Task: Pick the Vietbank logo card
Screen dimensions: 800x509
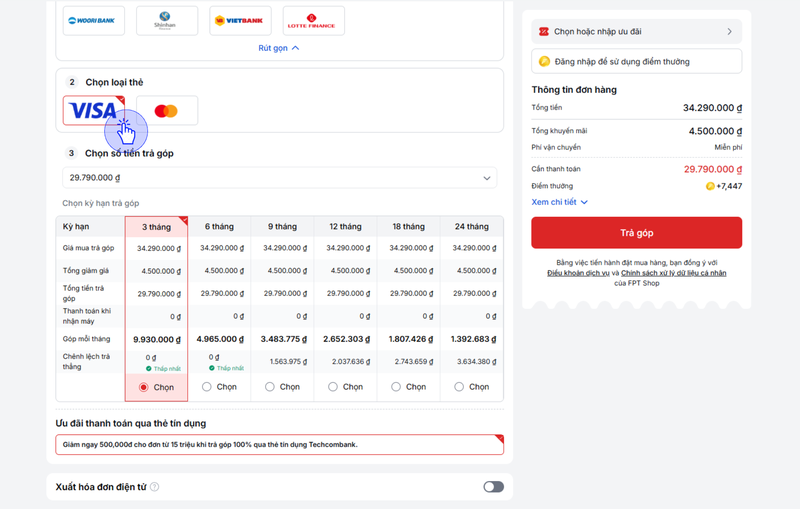Action: (x=240, y=21)
